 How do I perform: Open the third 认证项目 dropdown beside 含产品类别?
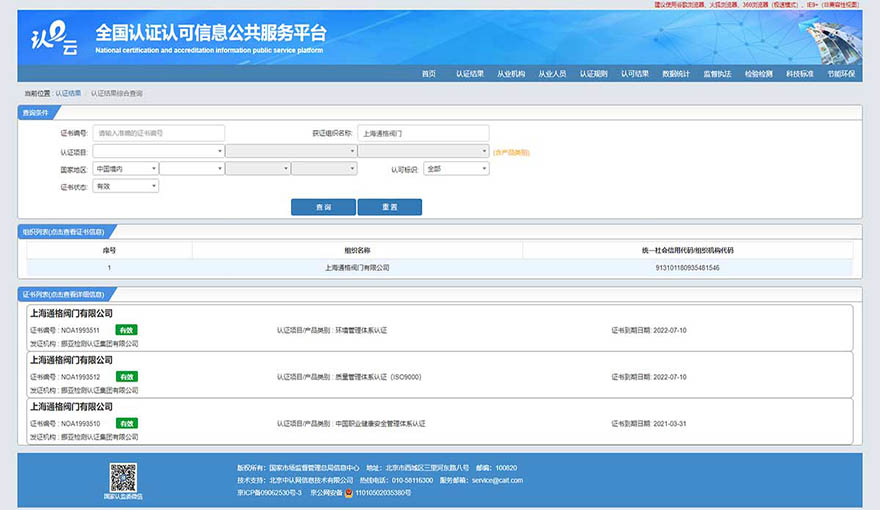point(424,151)
